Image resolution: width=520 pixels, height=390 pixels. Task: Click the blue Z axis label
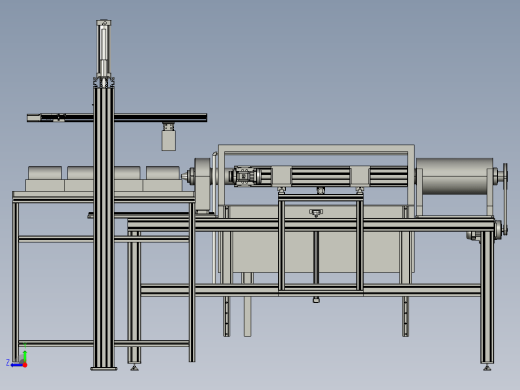coord(8,362)
